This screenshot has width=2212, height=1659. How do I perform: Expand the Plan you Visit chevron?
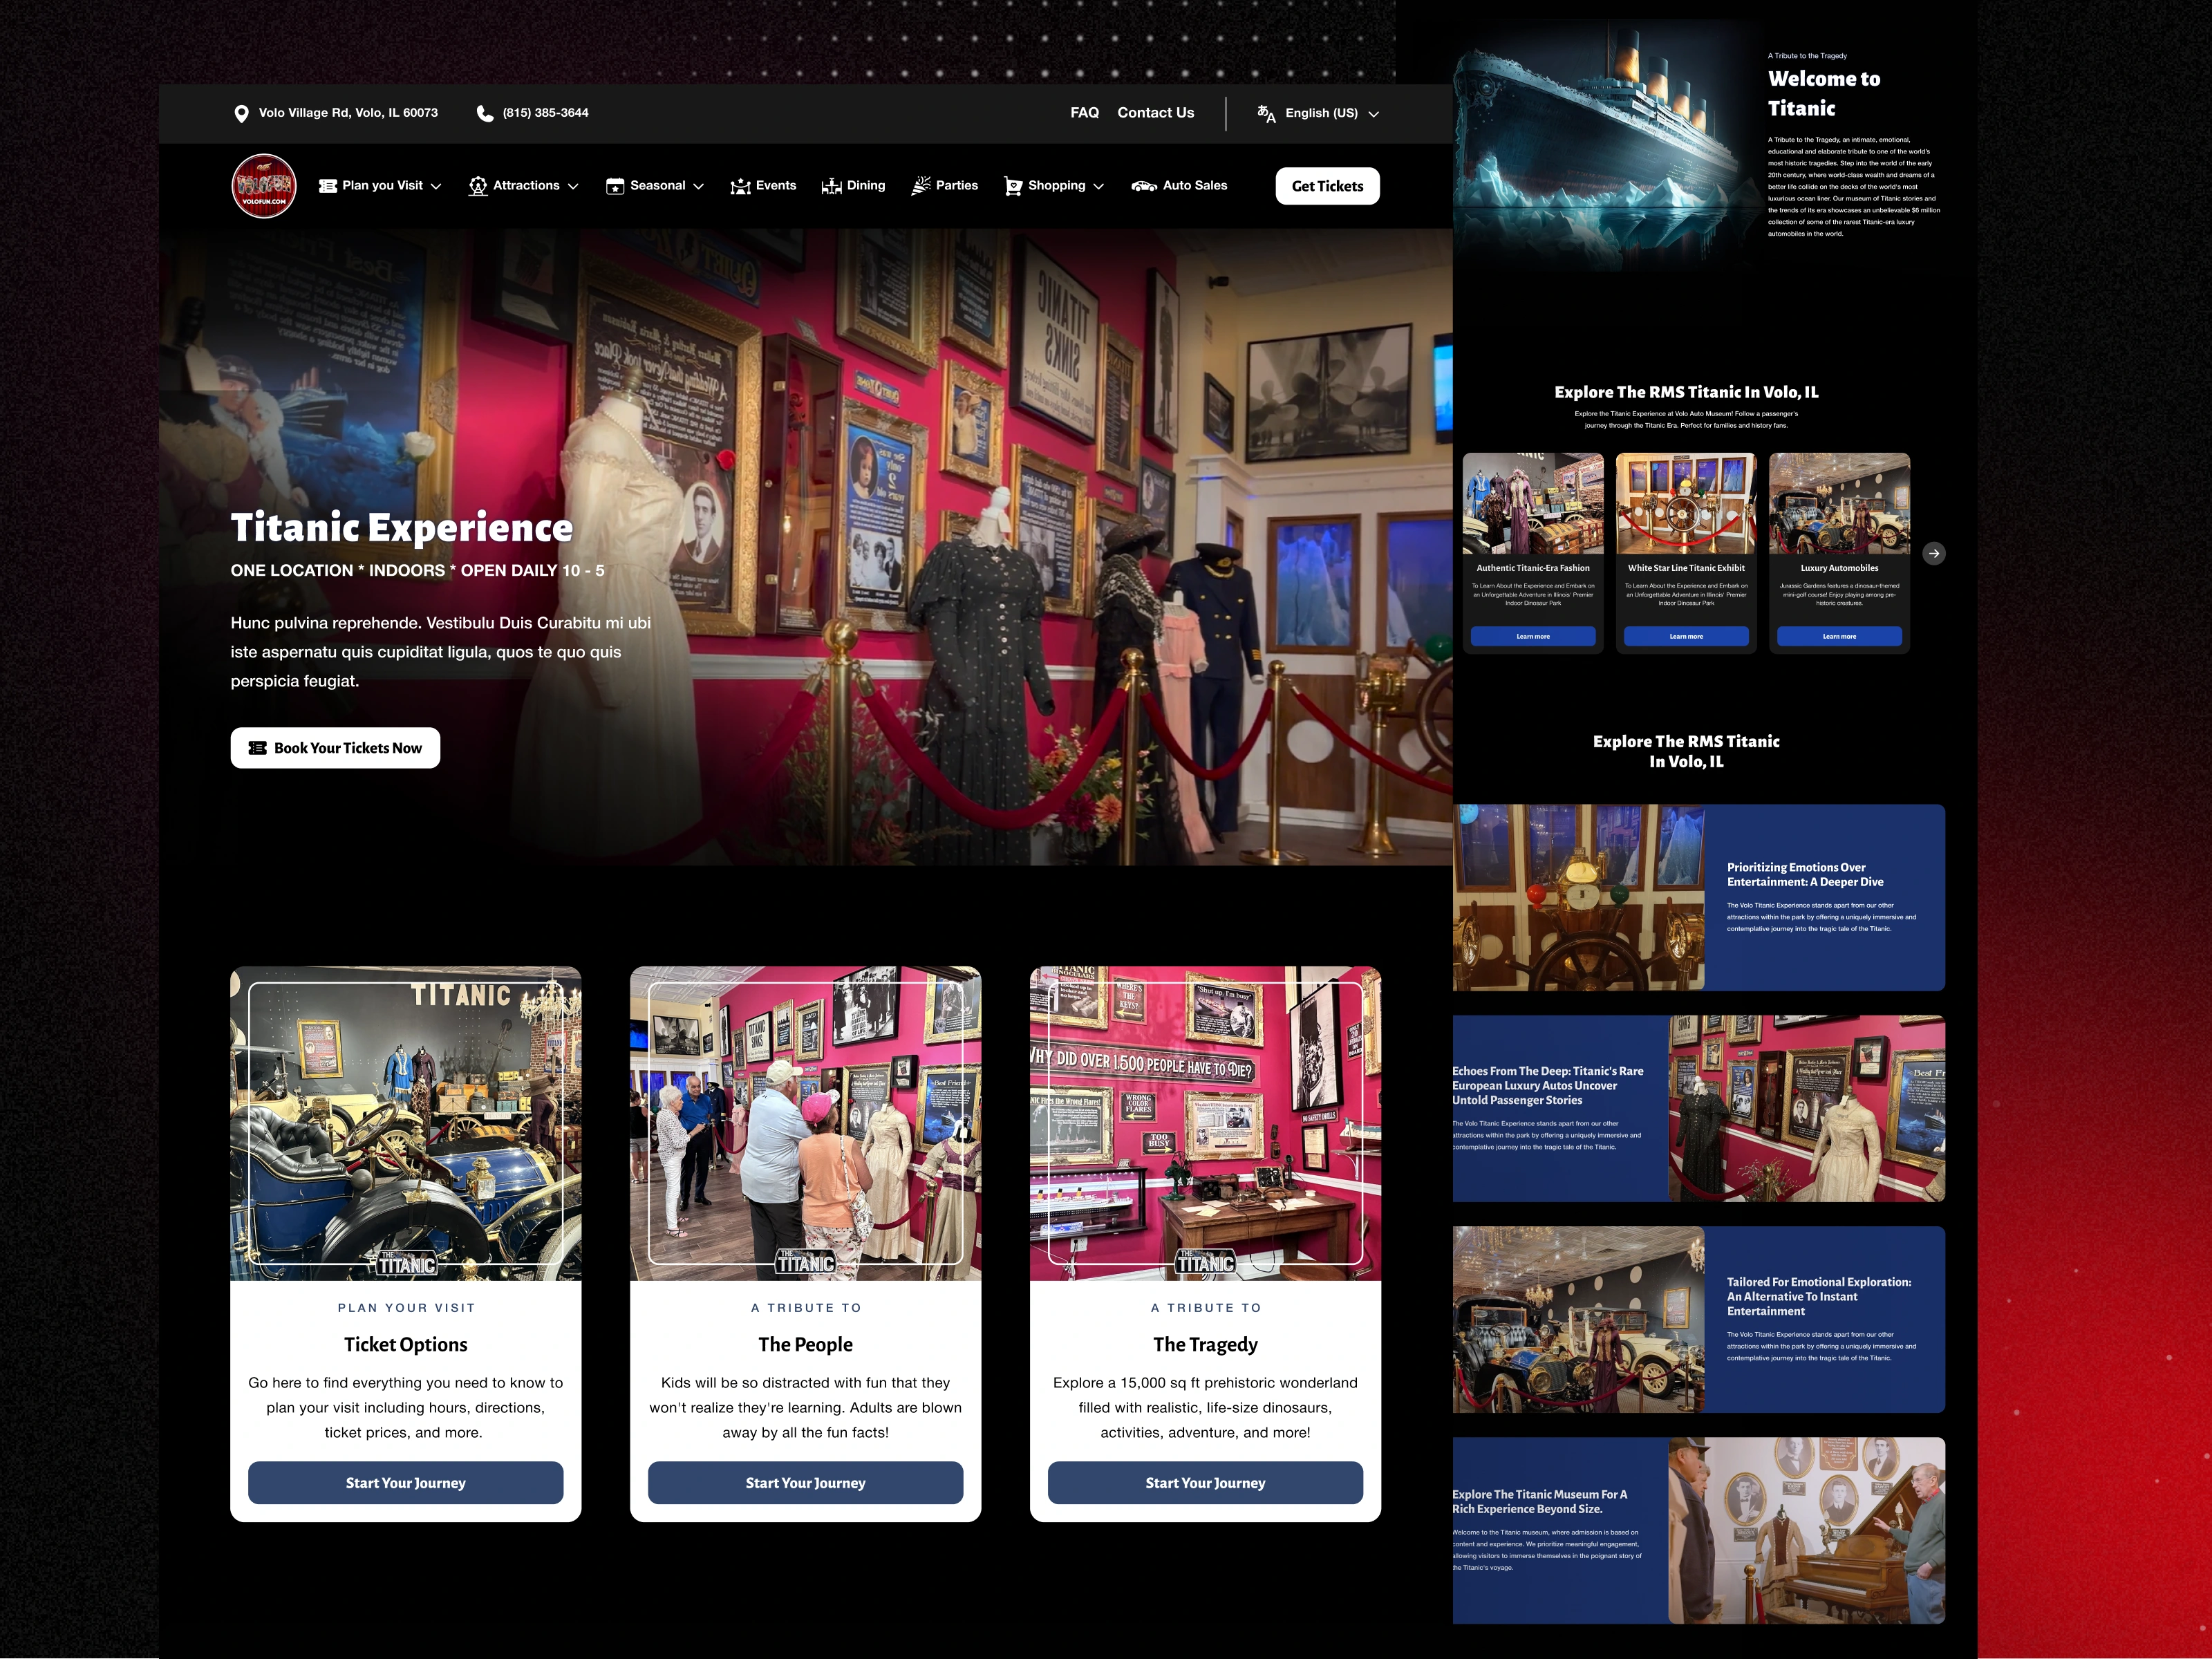(436, 187)
